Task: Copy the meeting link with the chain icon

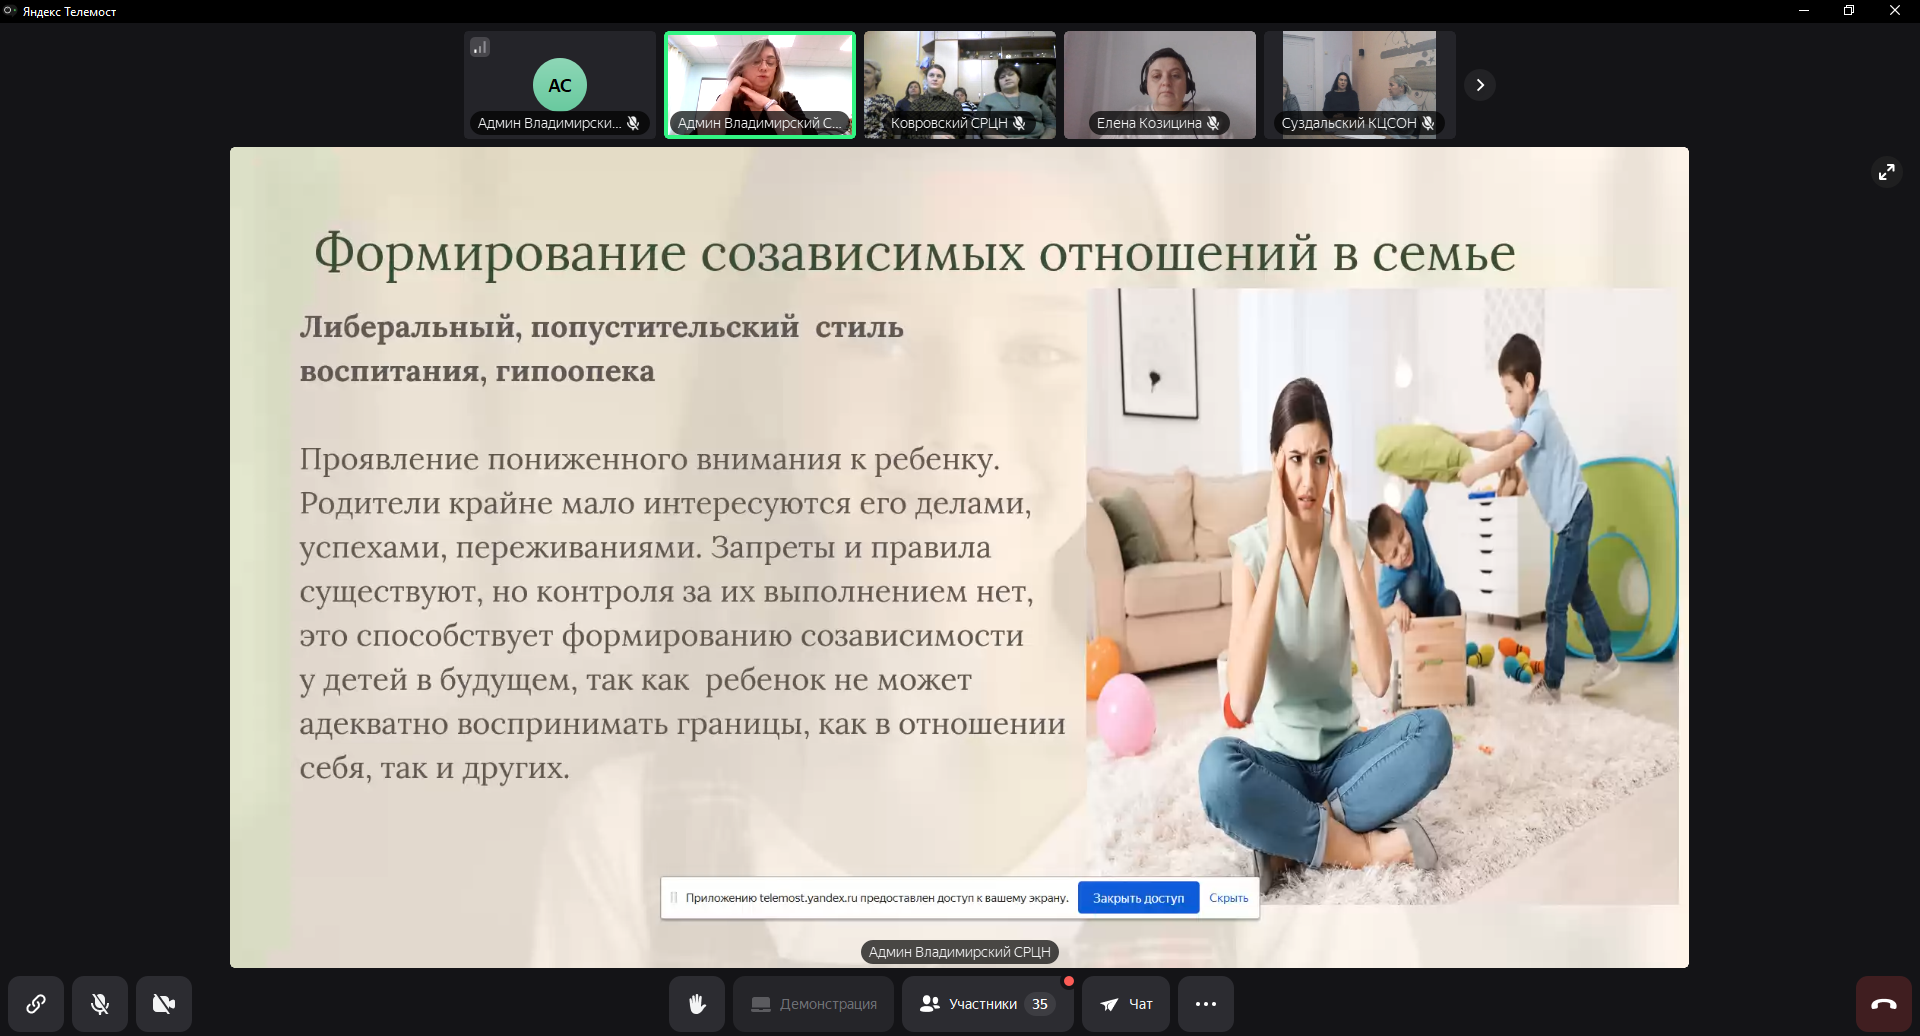Action: tap(36, 1003)
